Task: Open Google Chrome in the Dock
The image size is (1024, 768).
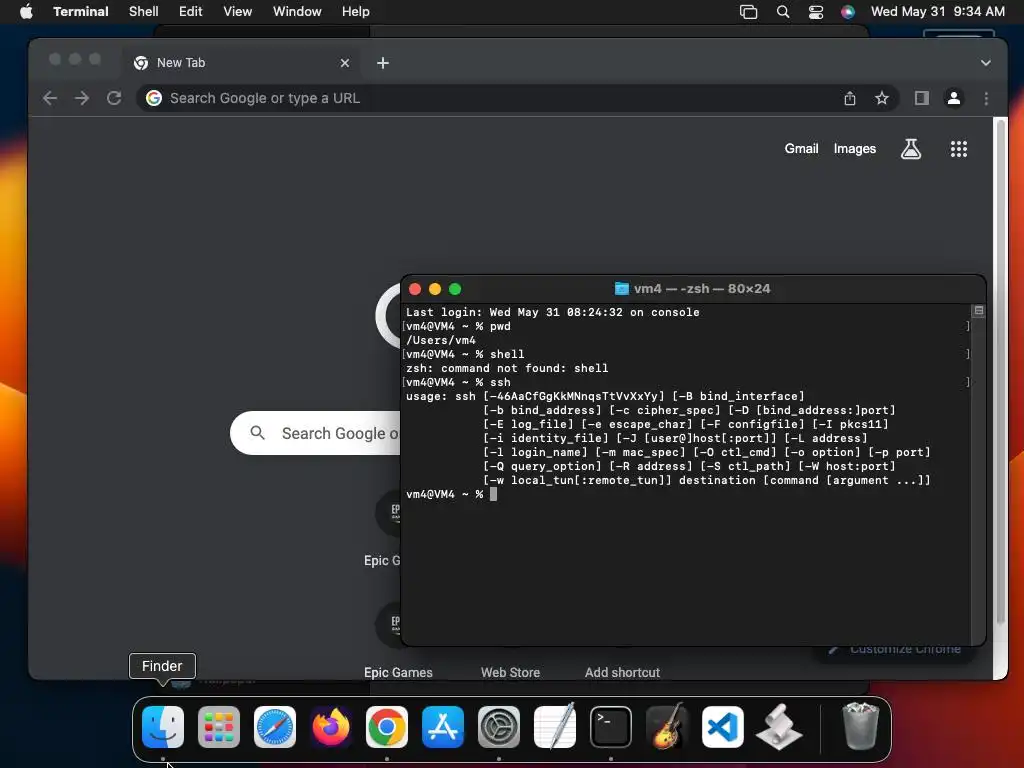Action: pyautogui.click(x=387, y=727)
